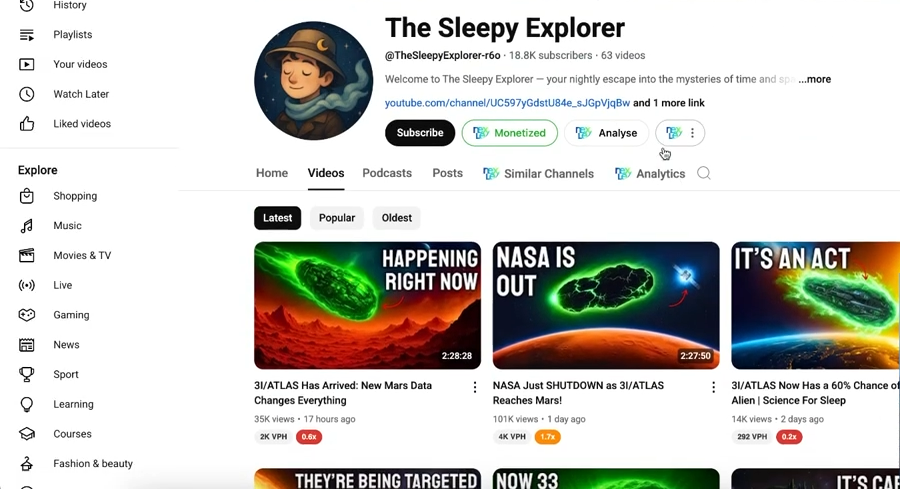Screen dimensions: 900x489
Task: Click the Live broadcast icon
Action: [x=26, y=285]
